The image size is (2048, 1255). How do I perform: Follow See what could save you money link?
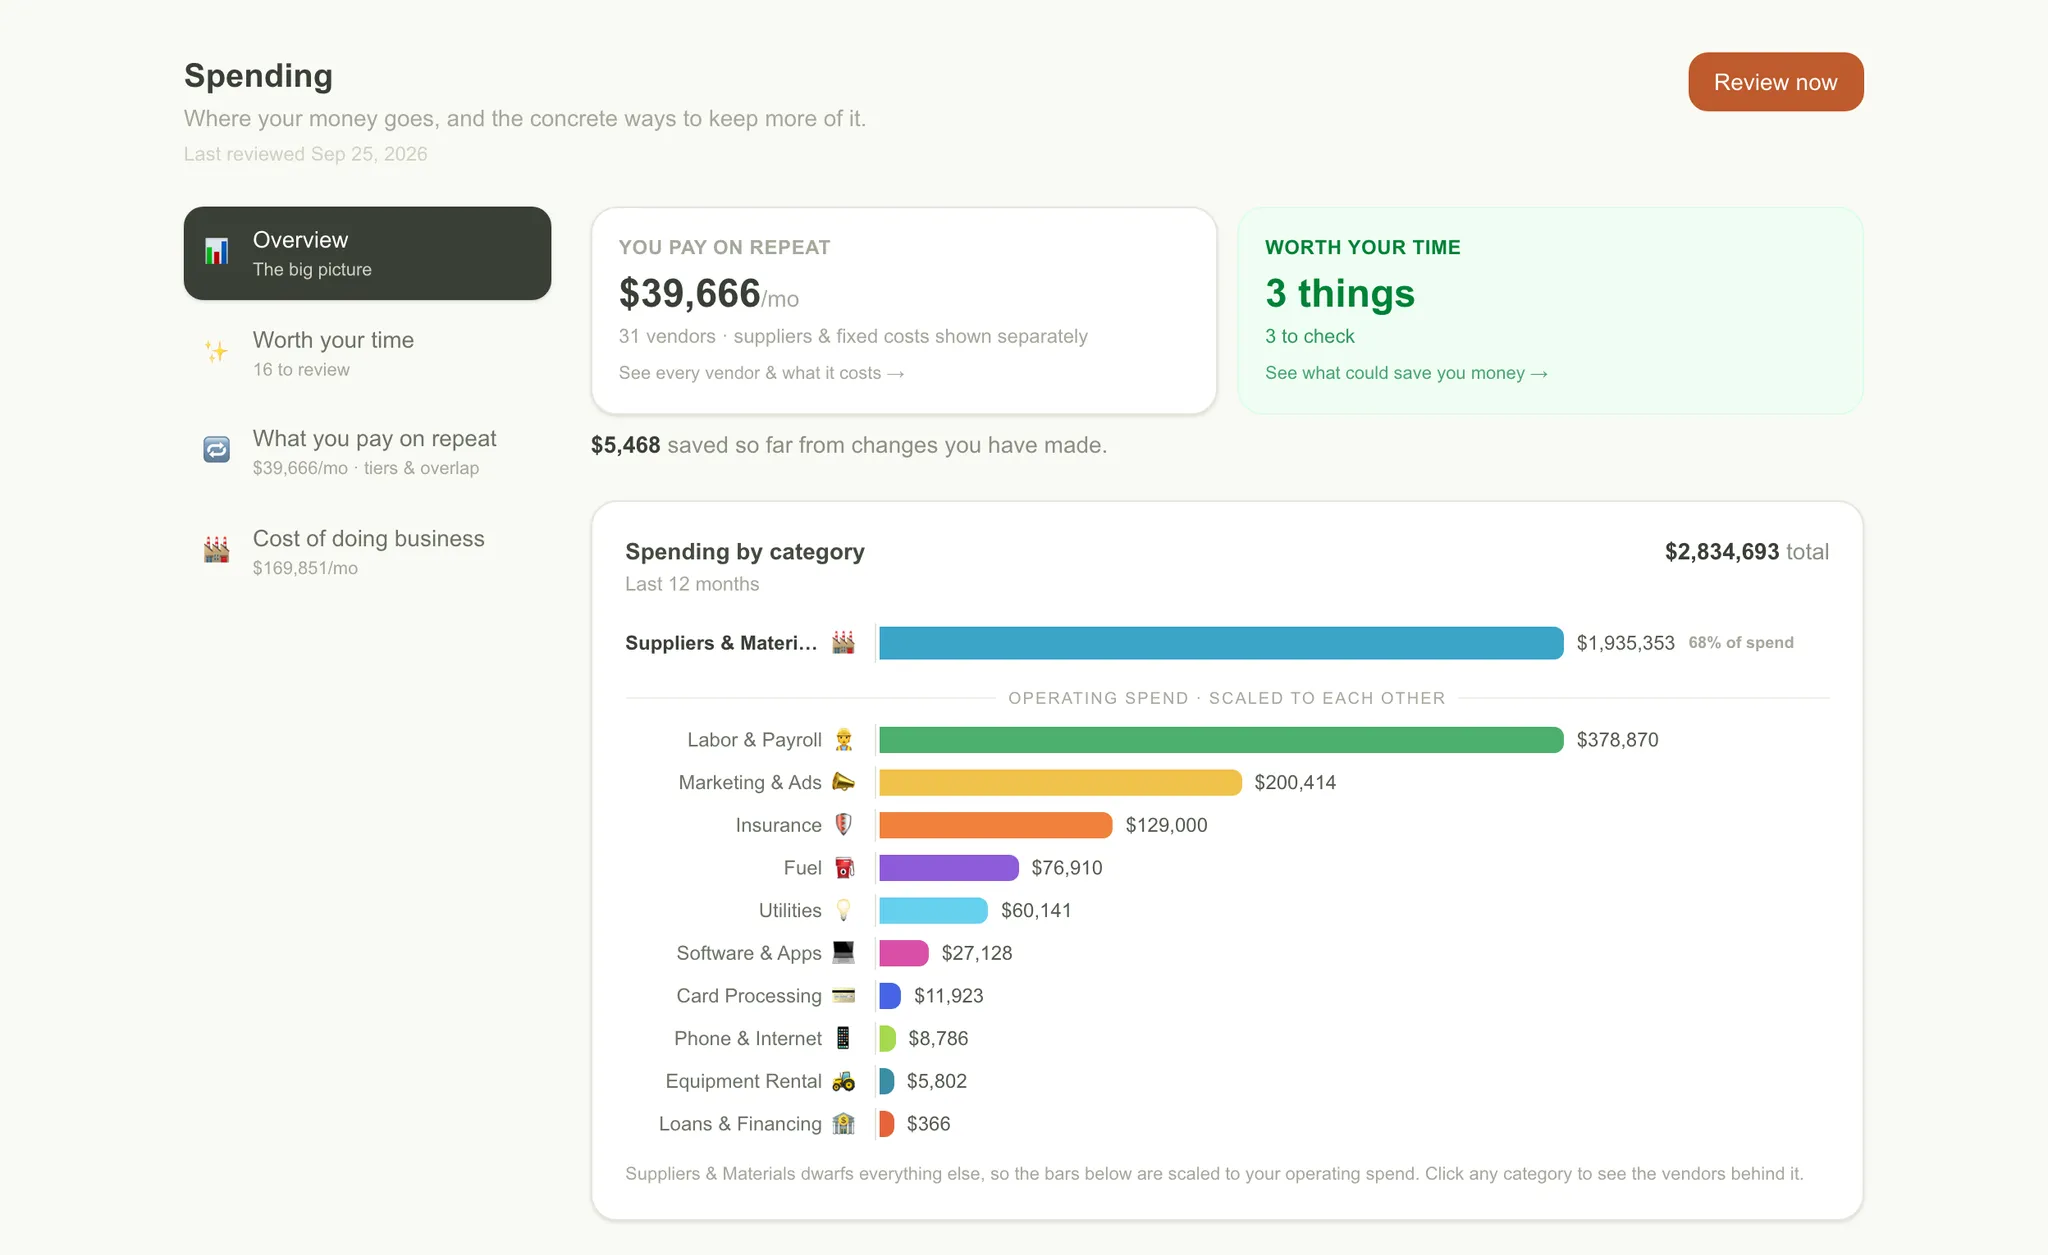[1406, 373]
